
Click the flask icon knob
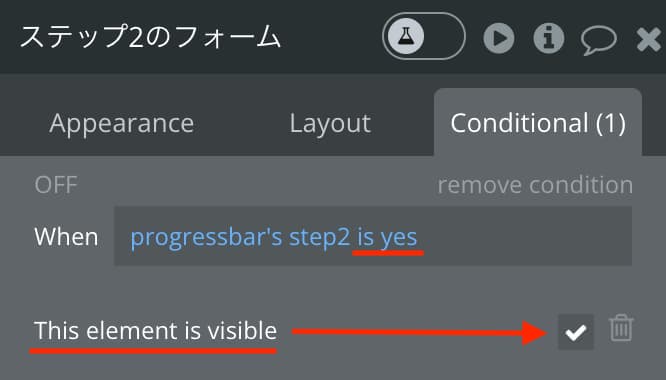tap(406, 36)
